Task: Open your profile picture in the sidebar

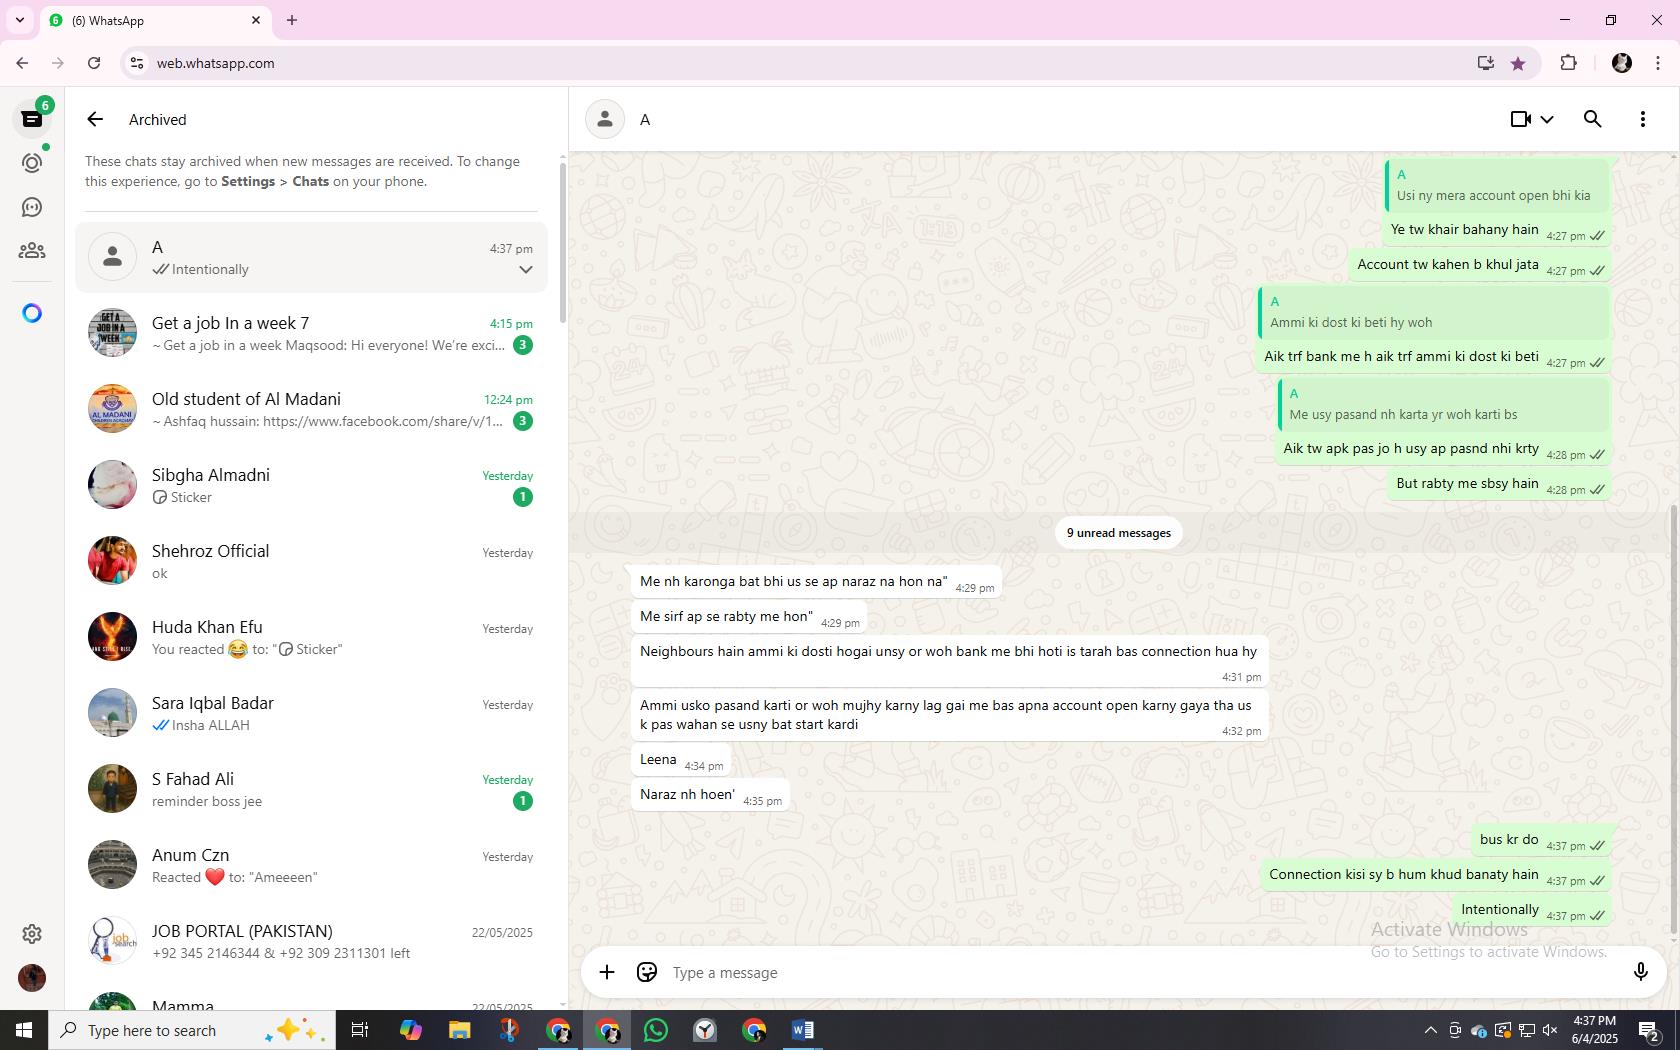Action: point(32,977)
